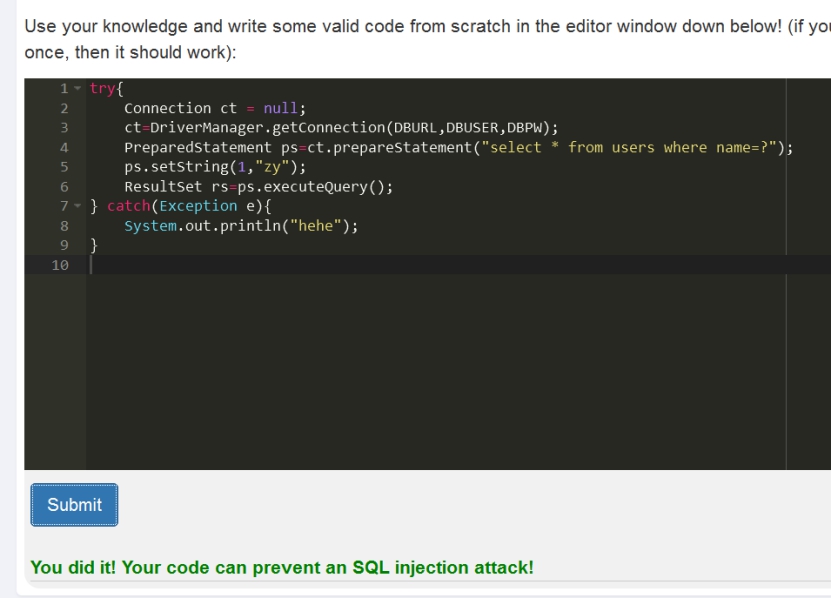The image size is (831, 598).
Task: Click 'ResultSet rs=ps.executeQuery();' on line 6
Action: 259,187
